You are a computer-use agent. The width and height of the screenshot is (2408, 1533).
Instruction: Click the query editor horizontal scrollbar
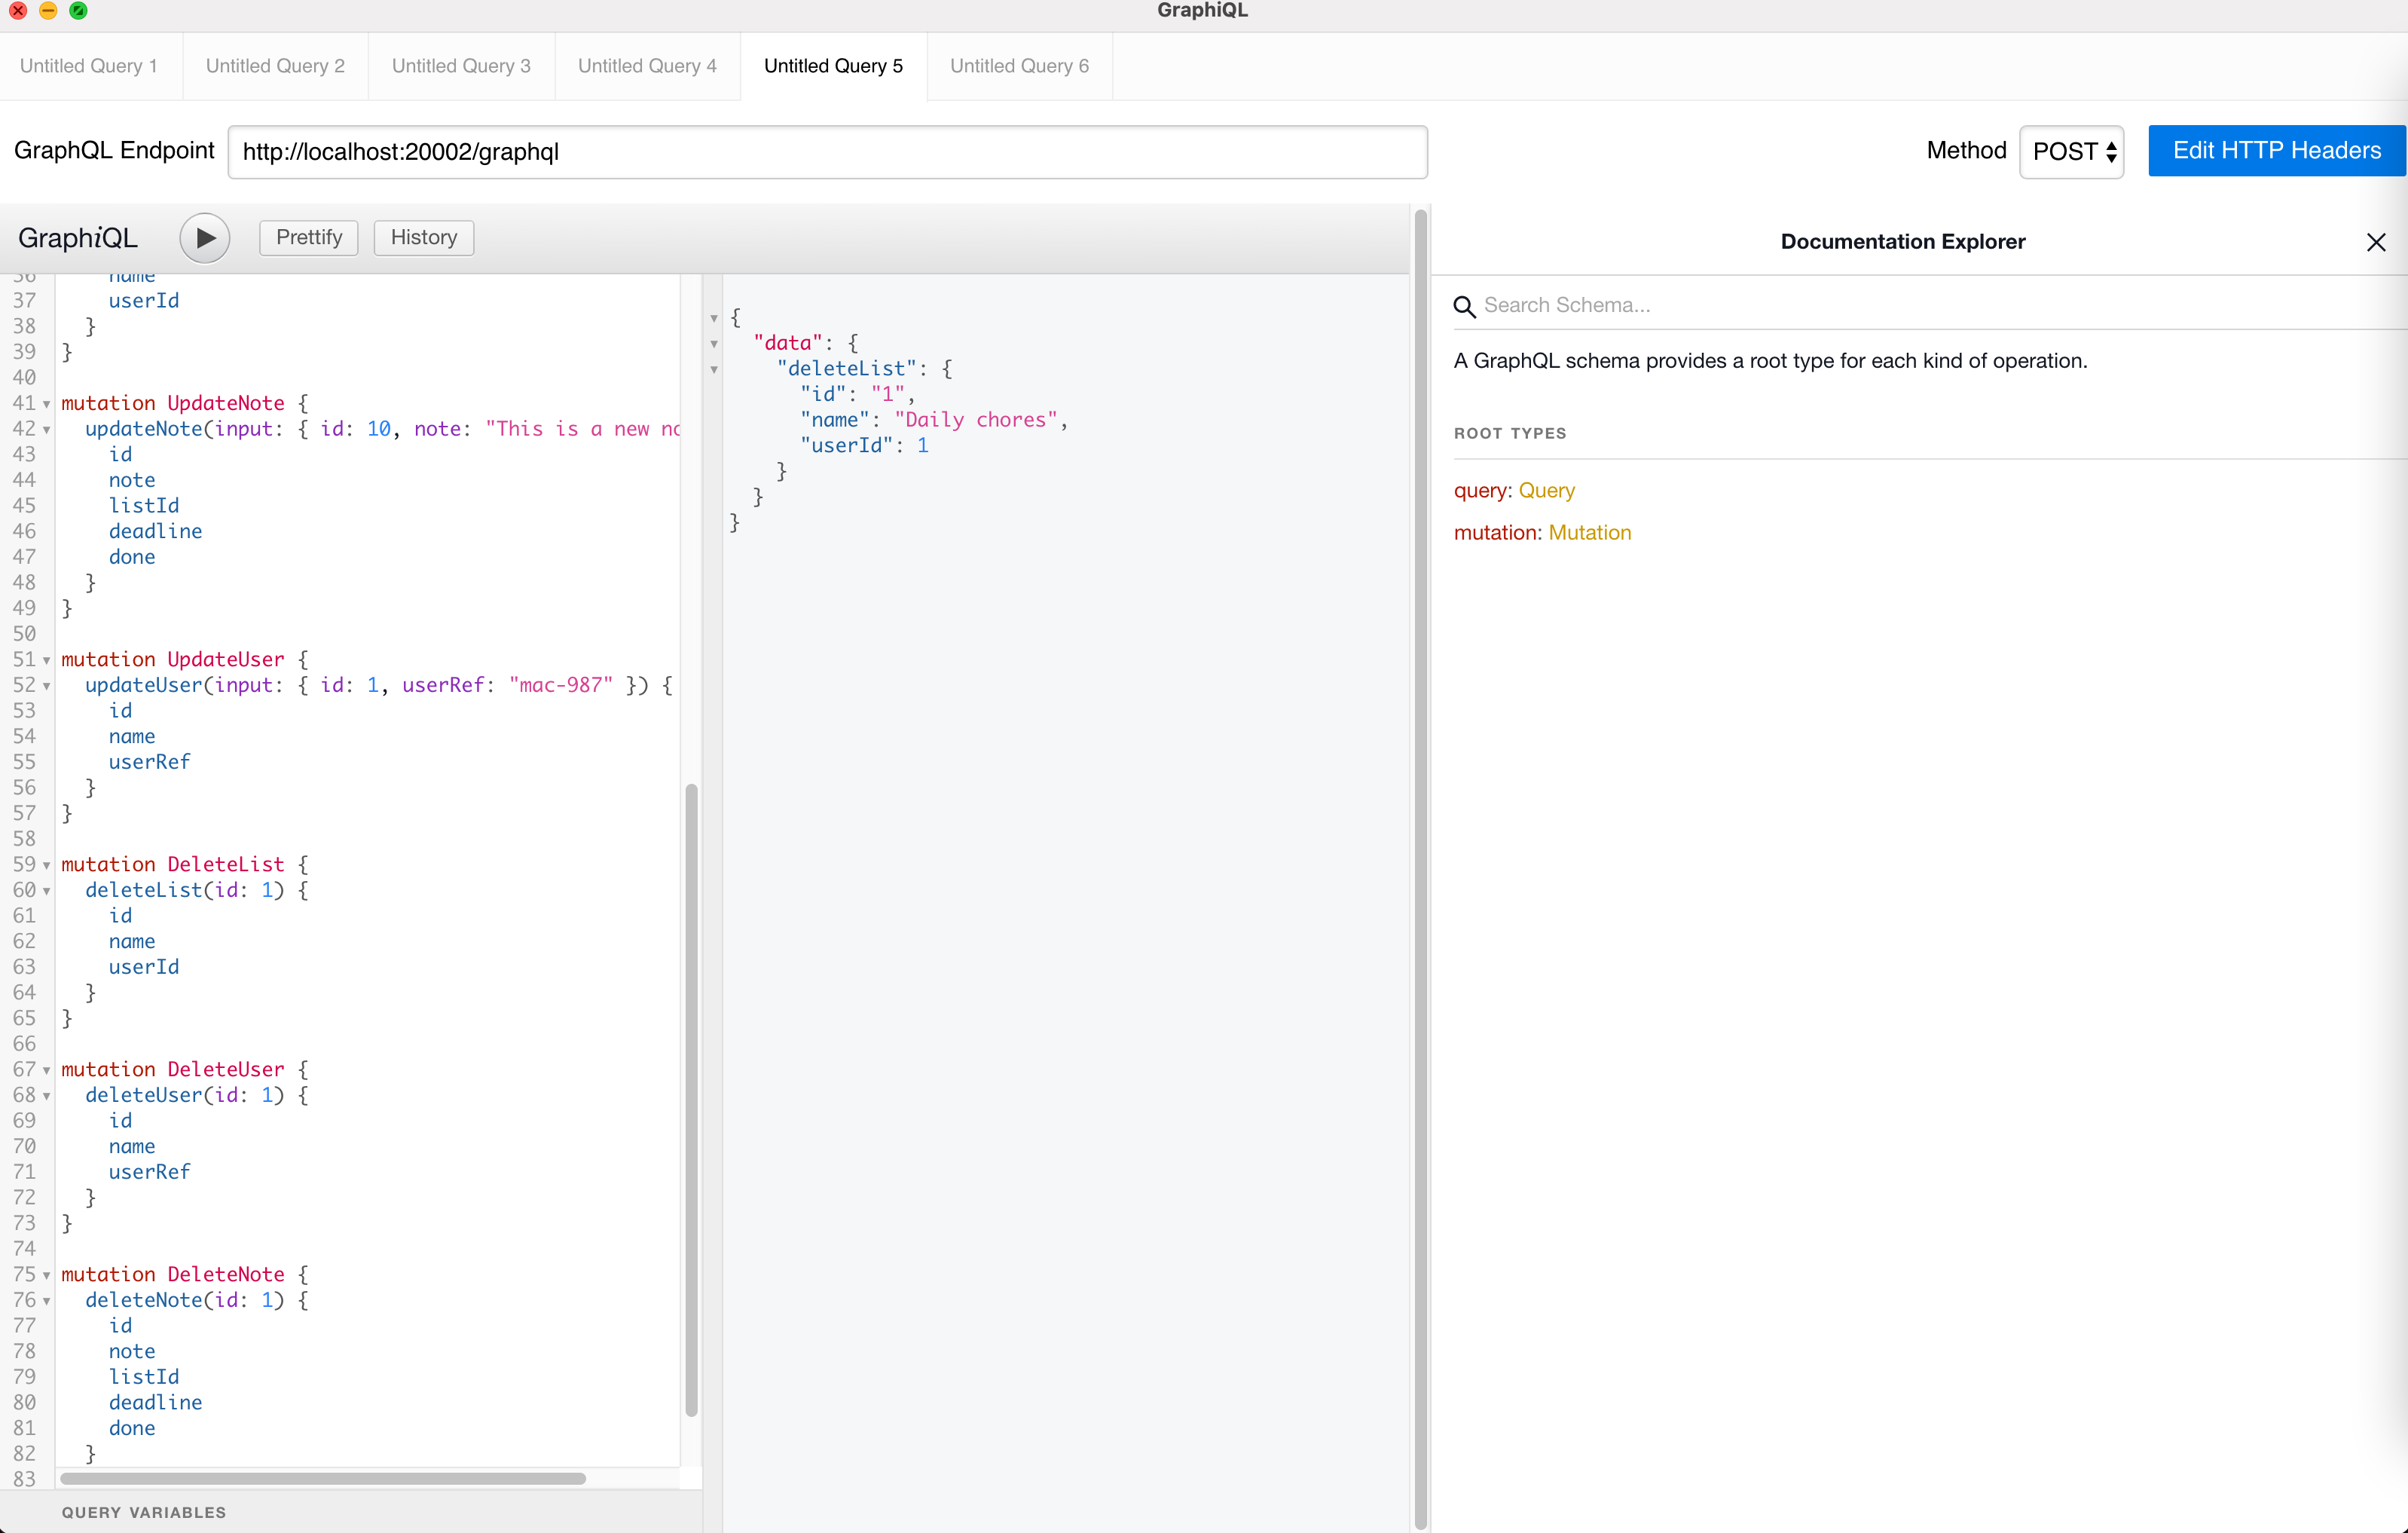point(322,1478)
